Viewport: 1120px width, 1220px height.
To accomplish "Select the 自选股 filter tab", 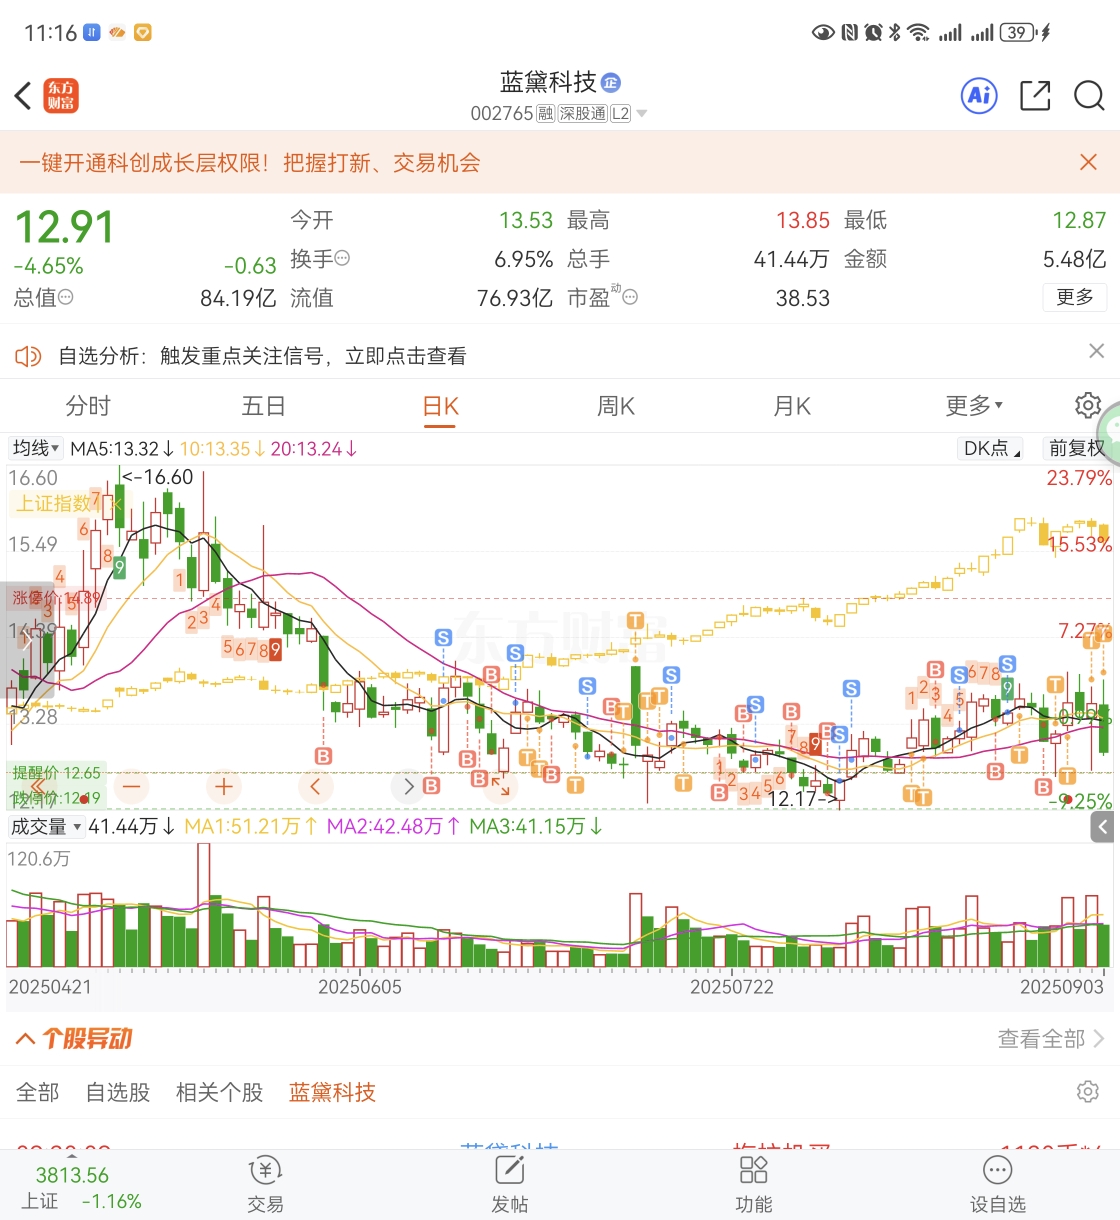I will (x=118, y=1092).
